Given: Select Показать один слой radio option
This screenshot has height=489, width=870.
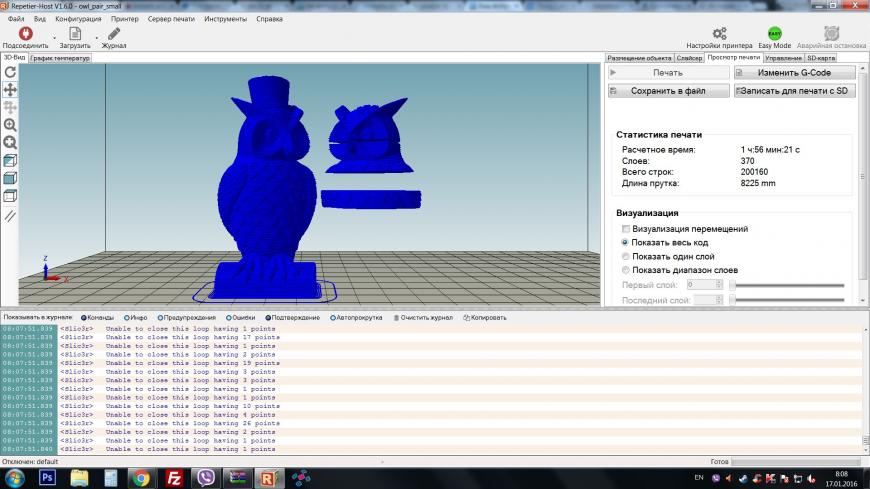Looking at the screenshot, I should [x=625, y=256].
